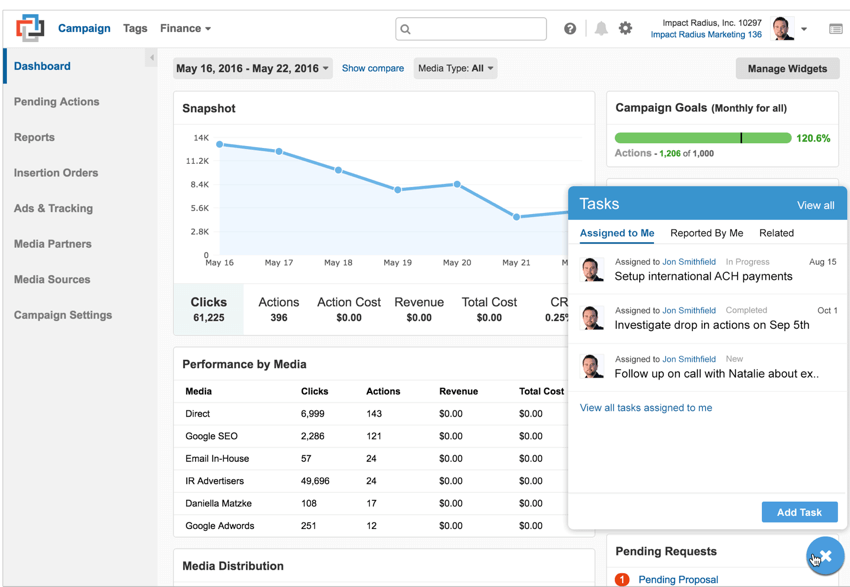Click the green Campaign Goals progress bar
Viewport: 850px width, 587px height.
702,138
